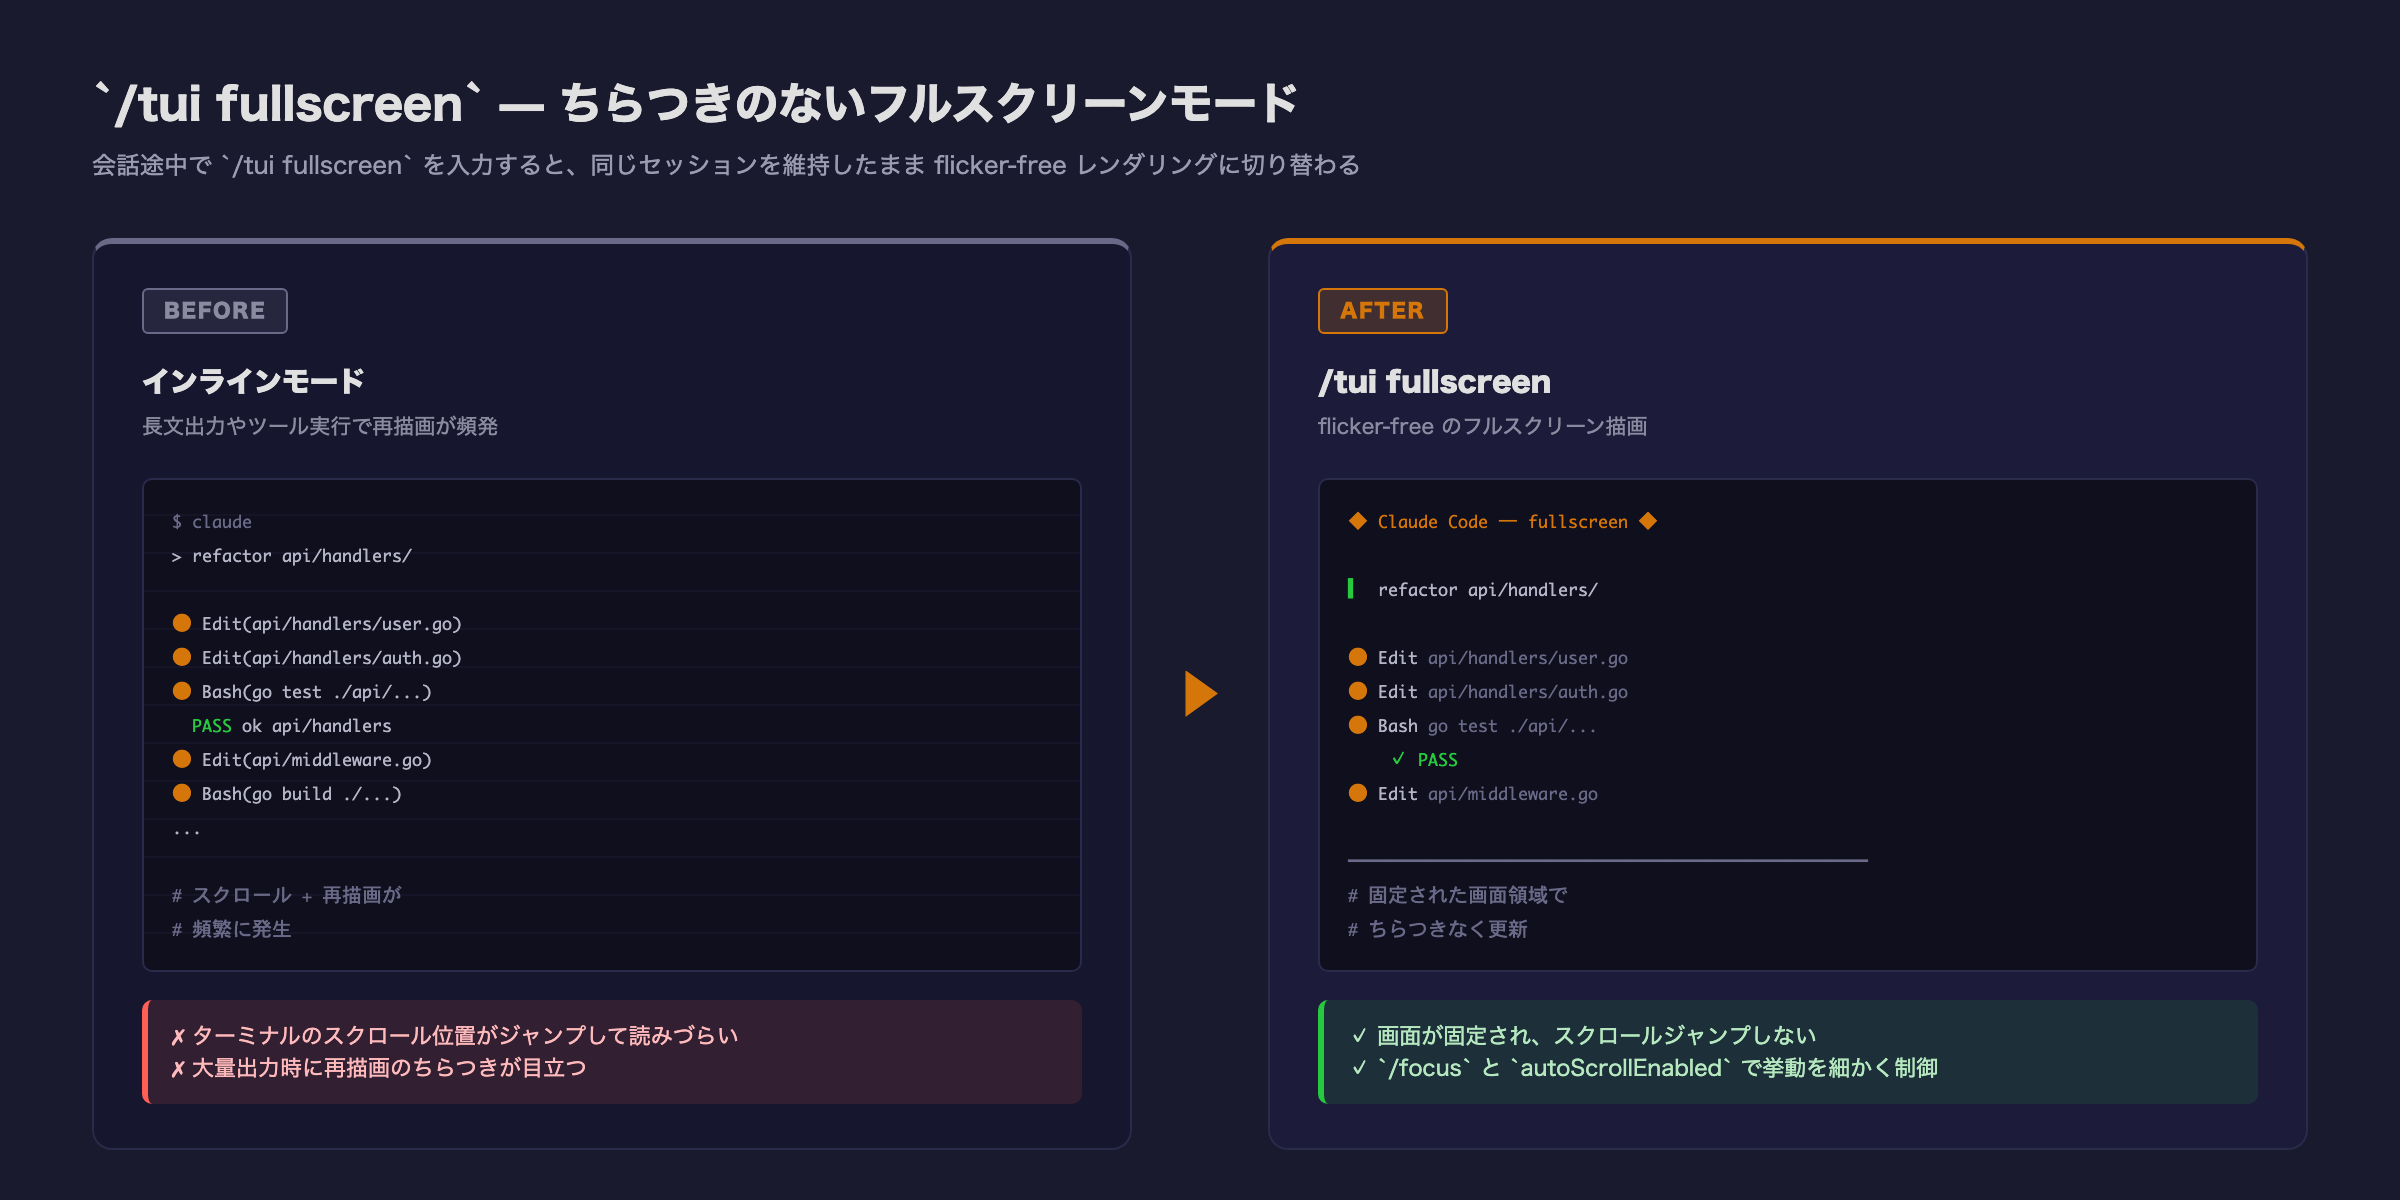Image resolution: width=2400 pixels, height=1200 pixels.
Task: Click orange dot beside Bash(go test ./api/...)
Action: tap(182, 691)
